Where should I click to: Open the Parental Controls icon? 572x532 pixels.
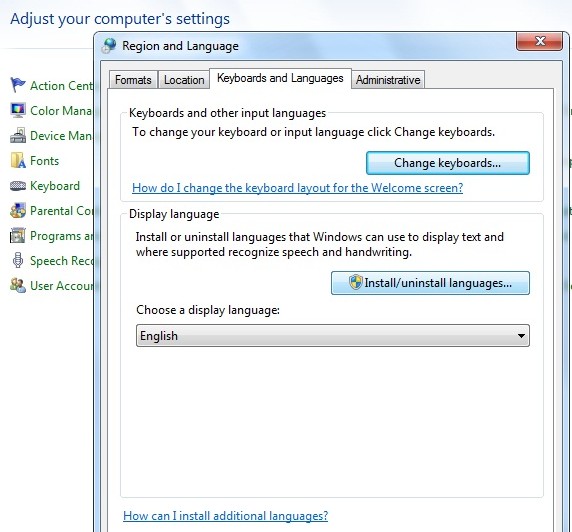18,211
